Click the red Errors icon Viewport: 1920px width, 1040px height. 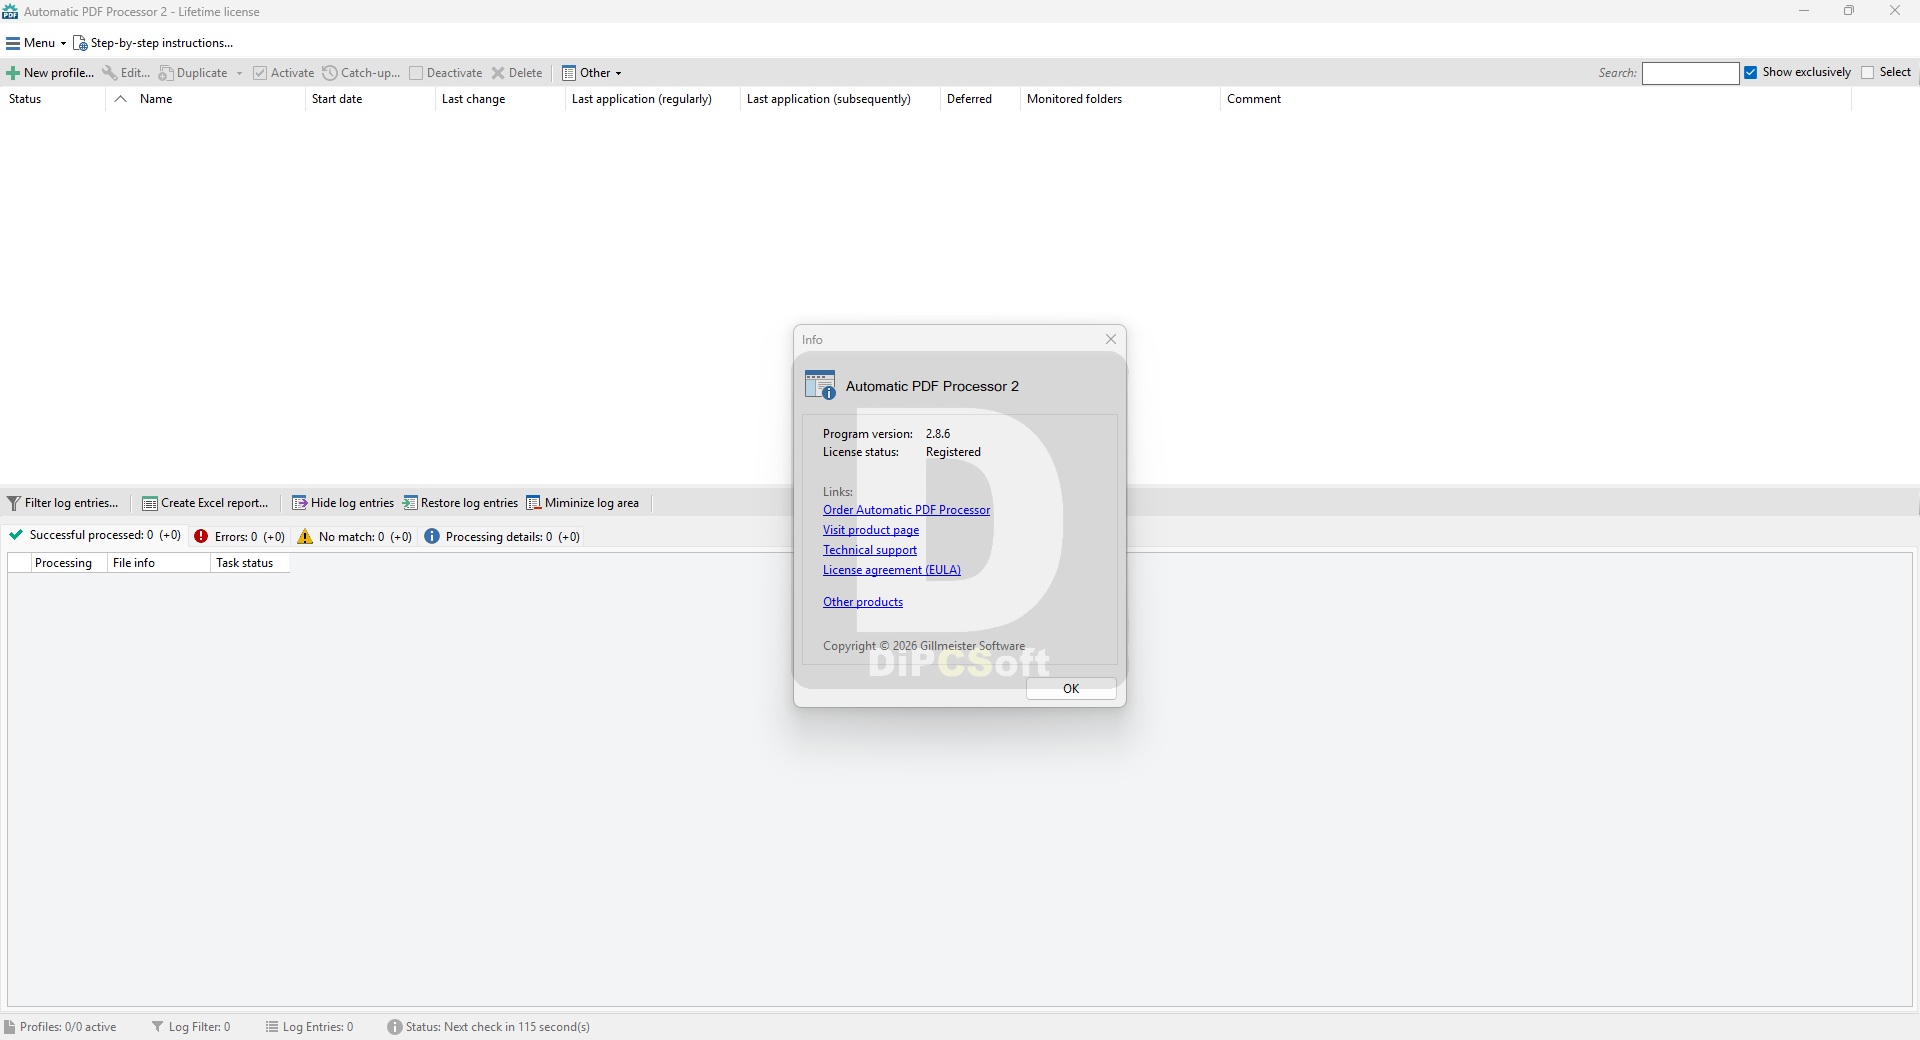[x=201, y=536]
